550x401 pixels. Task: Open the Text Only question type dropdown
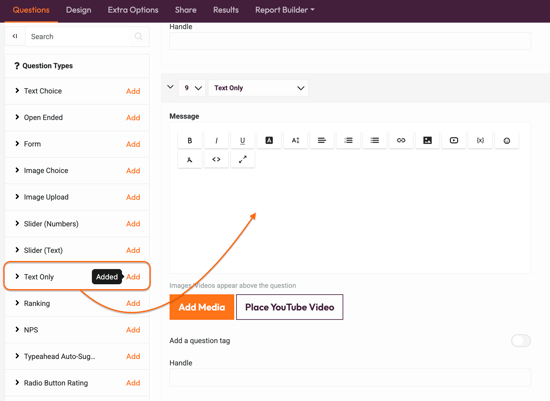click(x=259, y=88)
